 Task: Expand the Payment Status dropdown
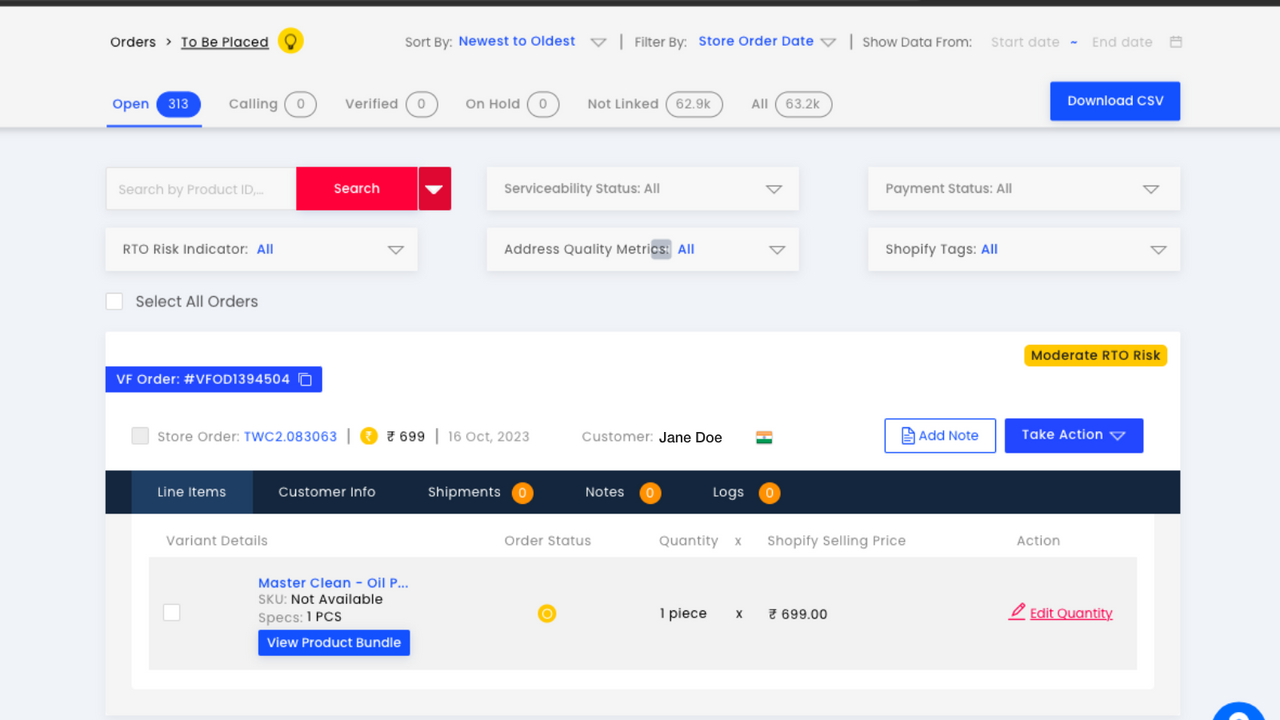pyautogui.click(x=1024, y=189)
